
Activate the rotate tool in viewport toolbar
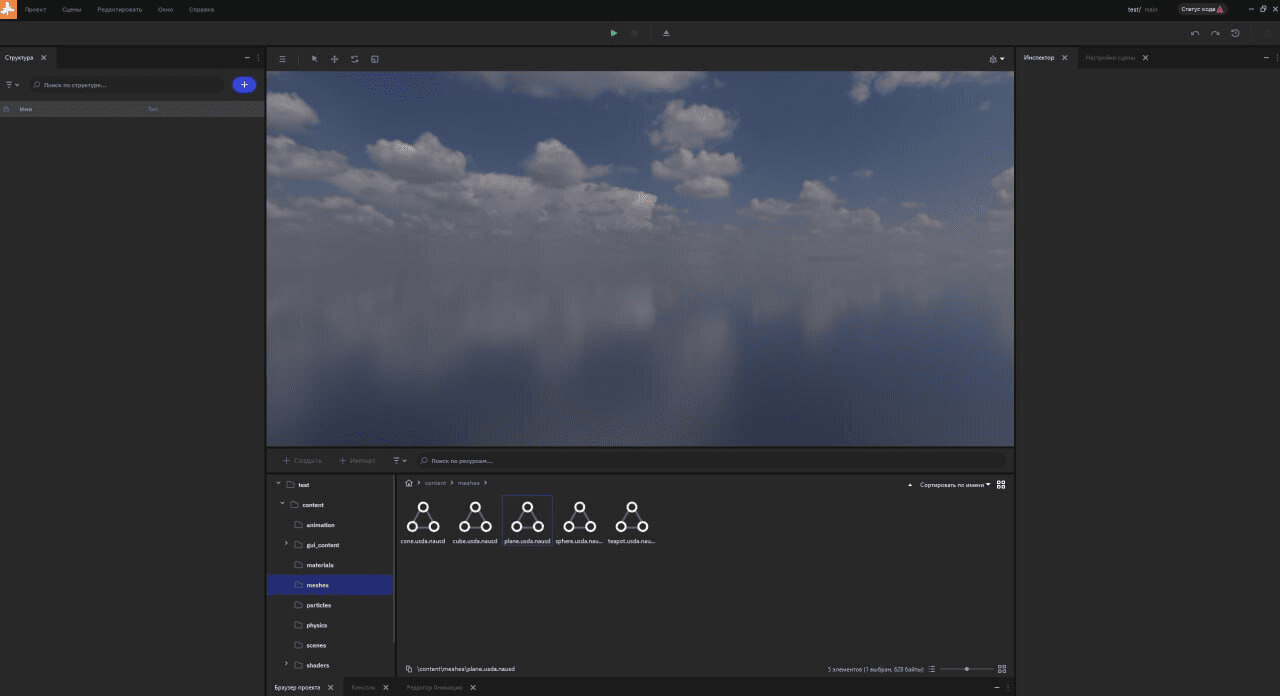(x=354, y=59)
